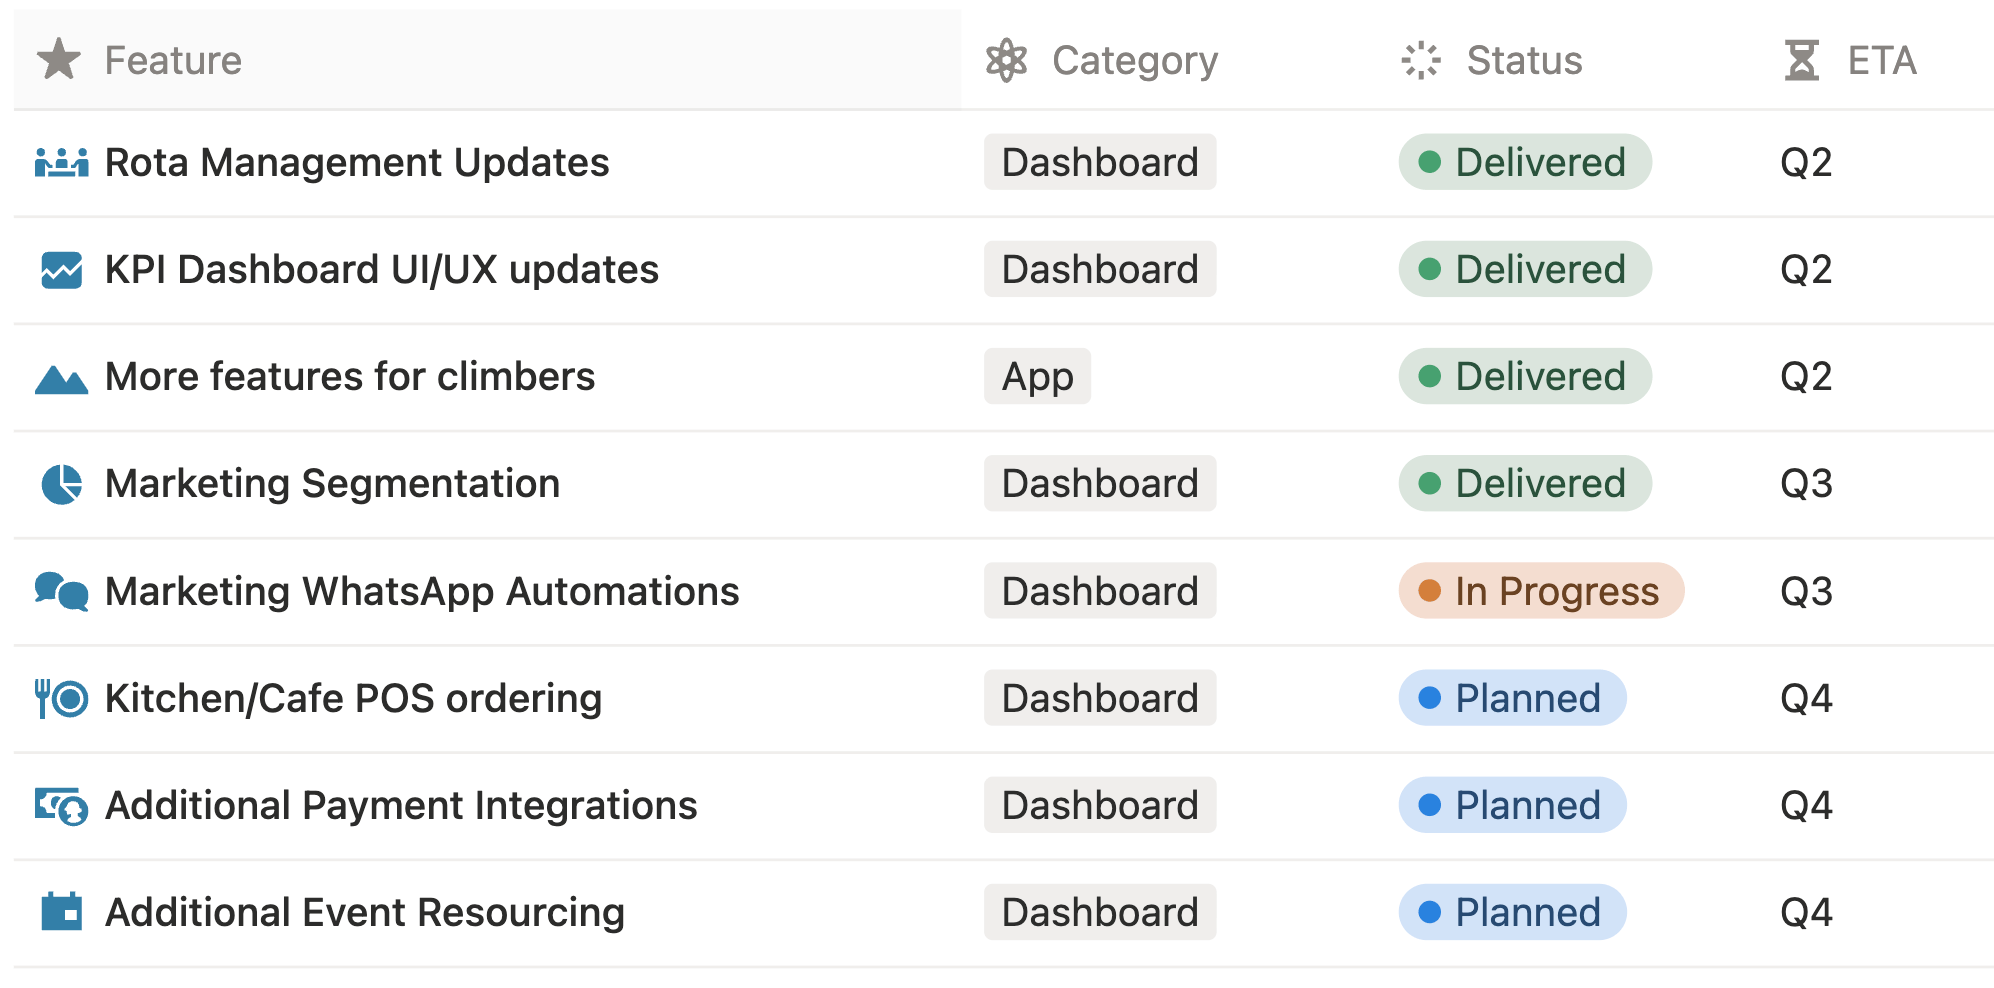Open the Feature column header menu
1994x988 pixels.
click(x=173, y=60)
